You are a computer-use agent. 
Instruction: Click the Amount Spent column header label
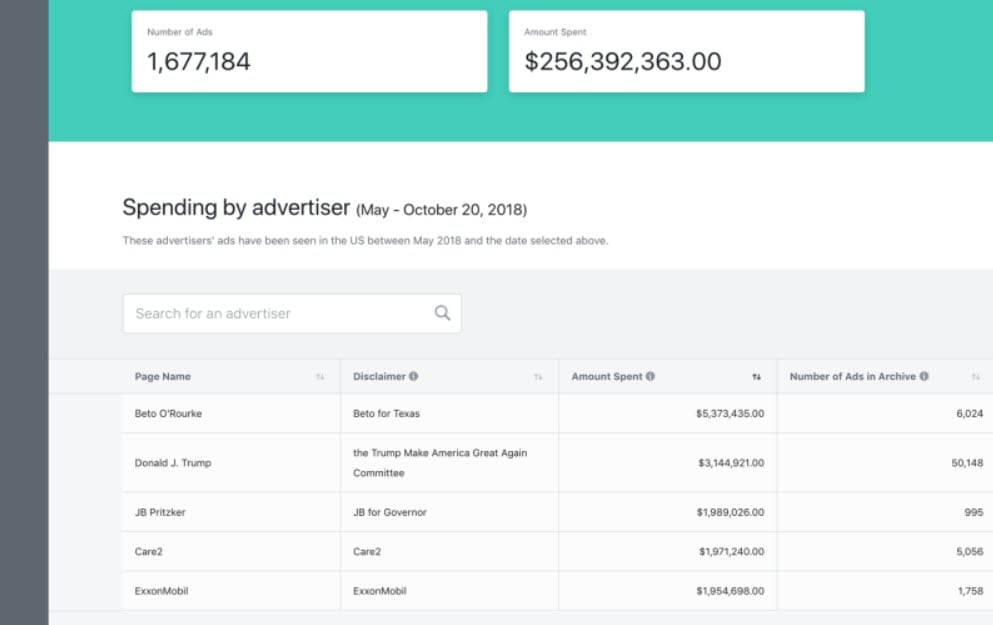[x=607, y=376]
